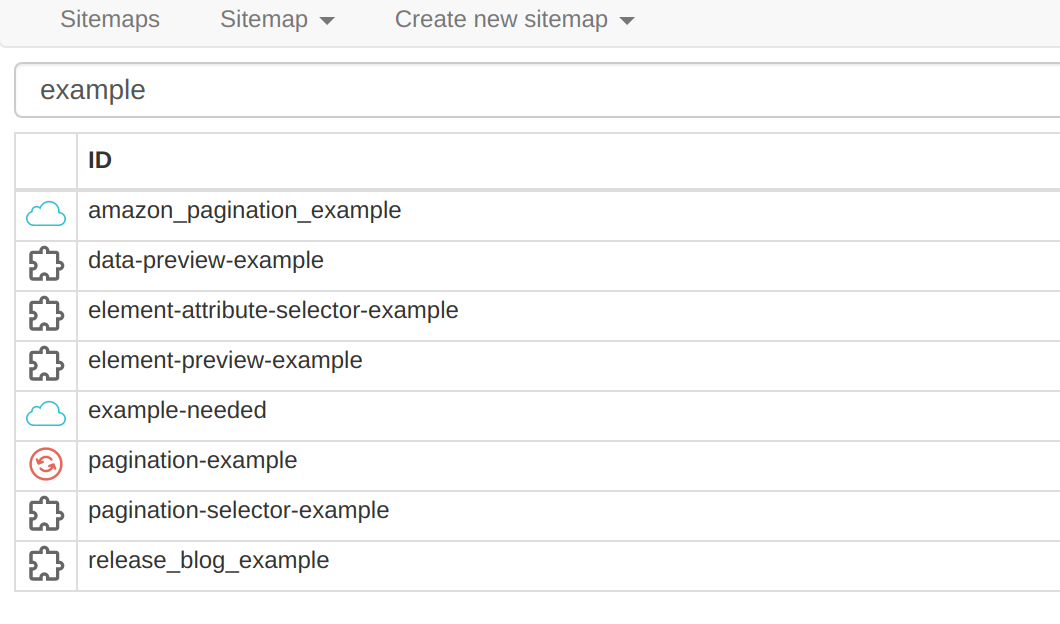Click the ID column header
1060x624 pixels.
click(x=100, y=161)
